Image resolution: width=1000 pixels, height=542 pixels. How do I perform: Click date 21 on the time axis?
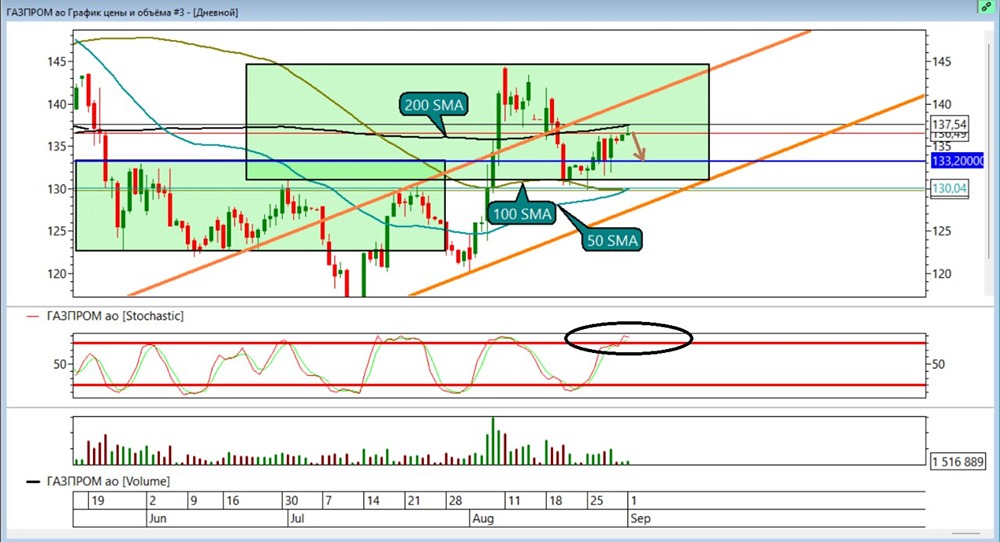[x=413, y=501]
